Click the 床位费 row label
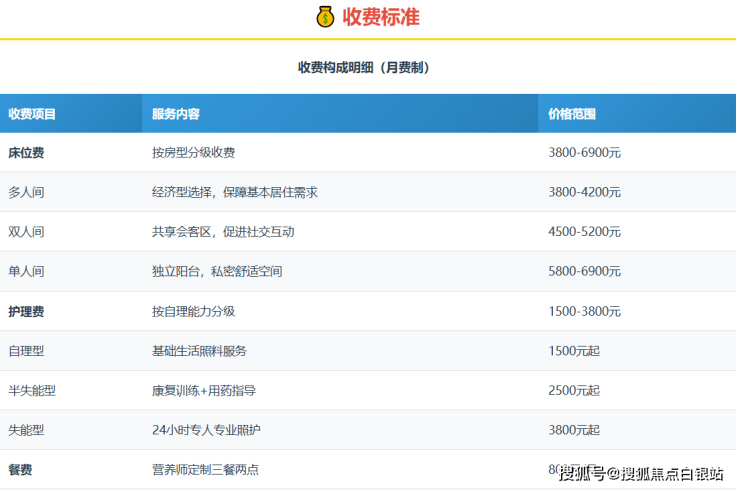 point(26,153)
